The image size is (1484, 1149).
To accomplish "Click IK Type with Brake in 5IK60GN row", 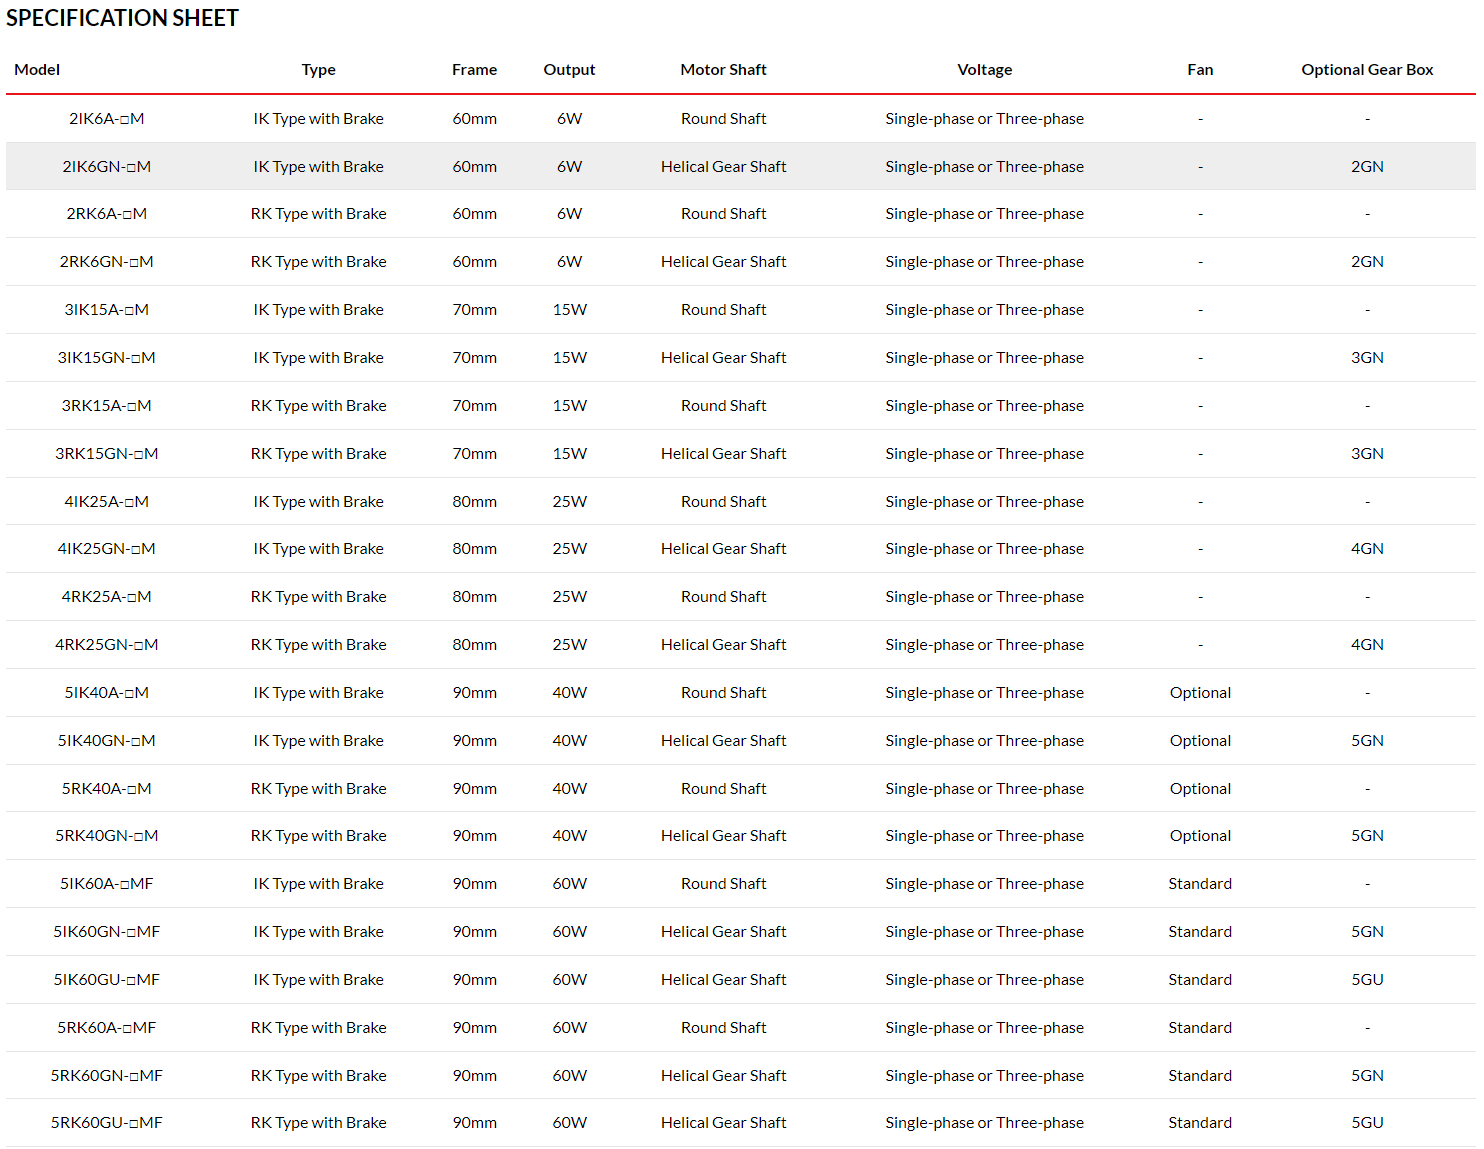I will click(318, 932).
